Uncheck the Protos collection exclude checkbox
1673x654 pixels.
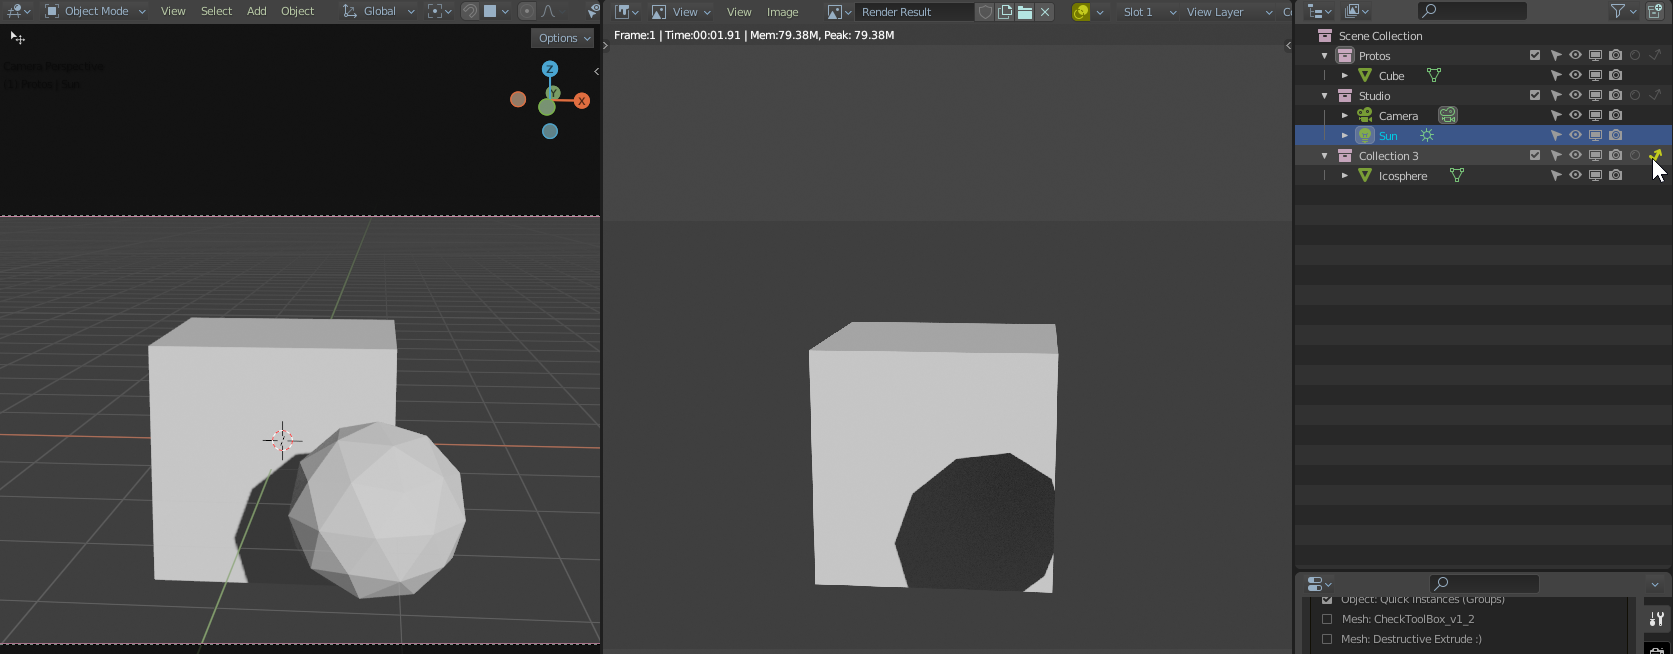coord(1535,55)
